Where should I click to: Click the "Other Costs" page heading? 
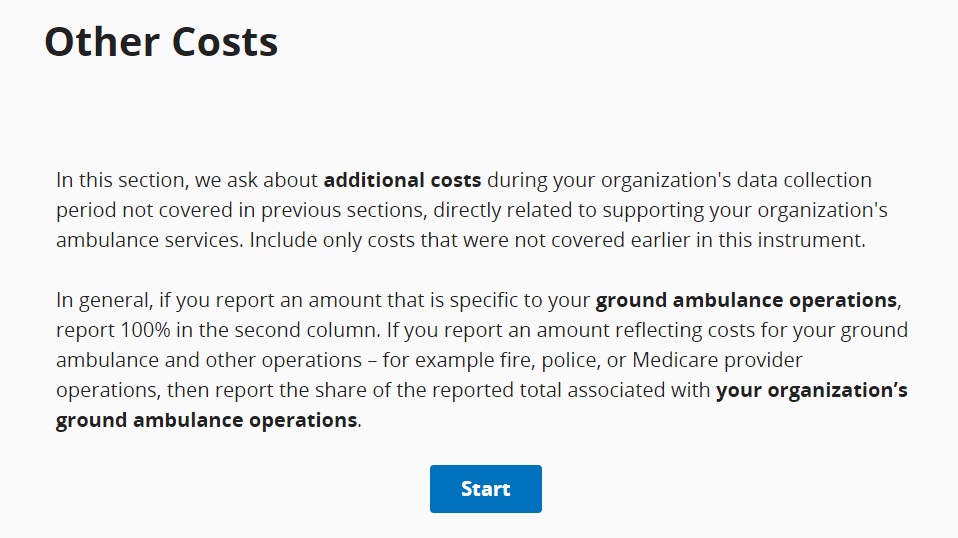(161, 42)
